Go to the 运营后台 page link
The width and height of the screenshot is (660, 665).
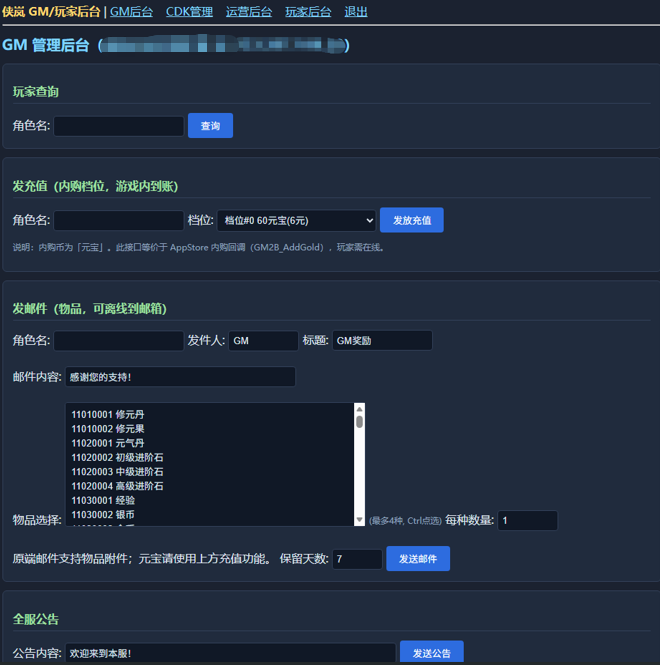249,11
